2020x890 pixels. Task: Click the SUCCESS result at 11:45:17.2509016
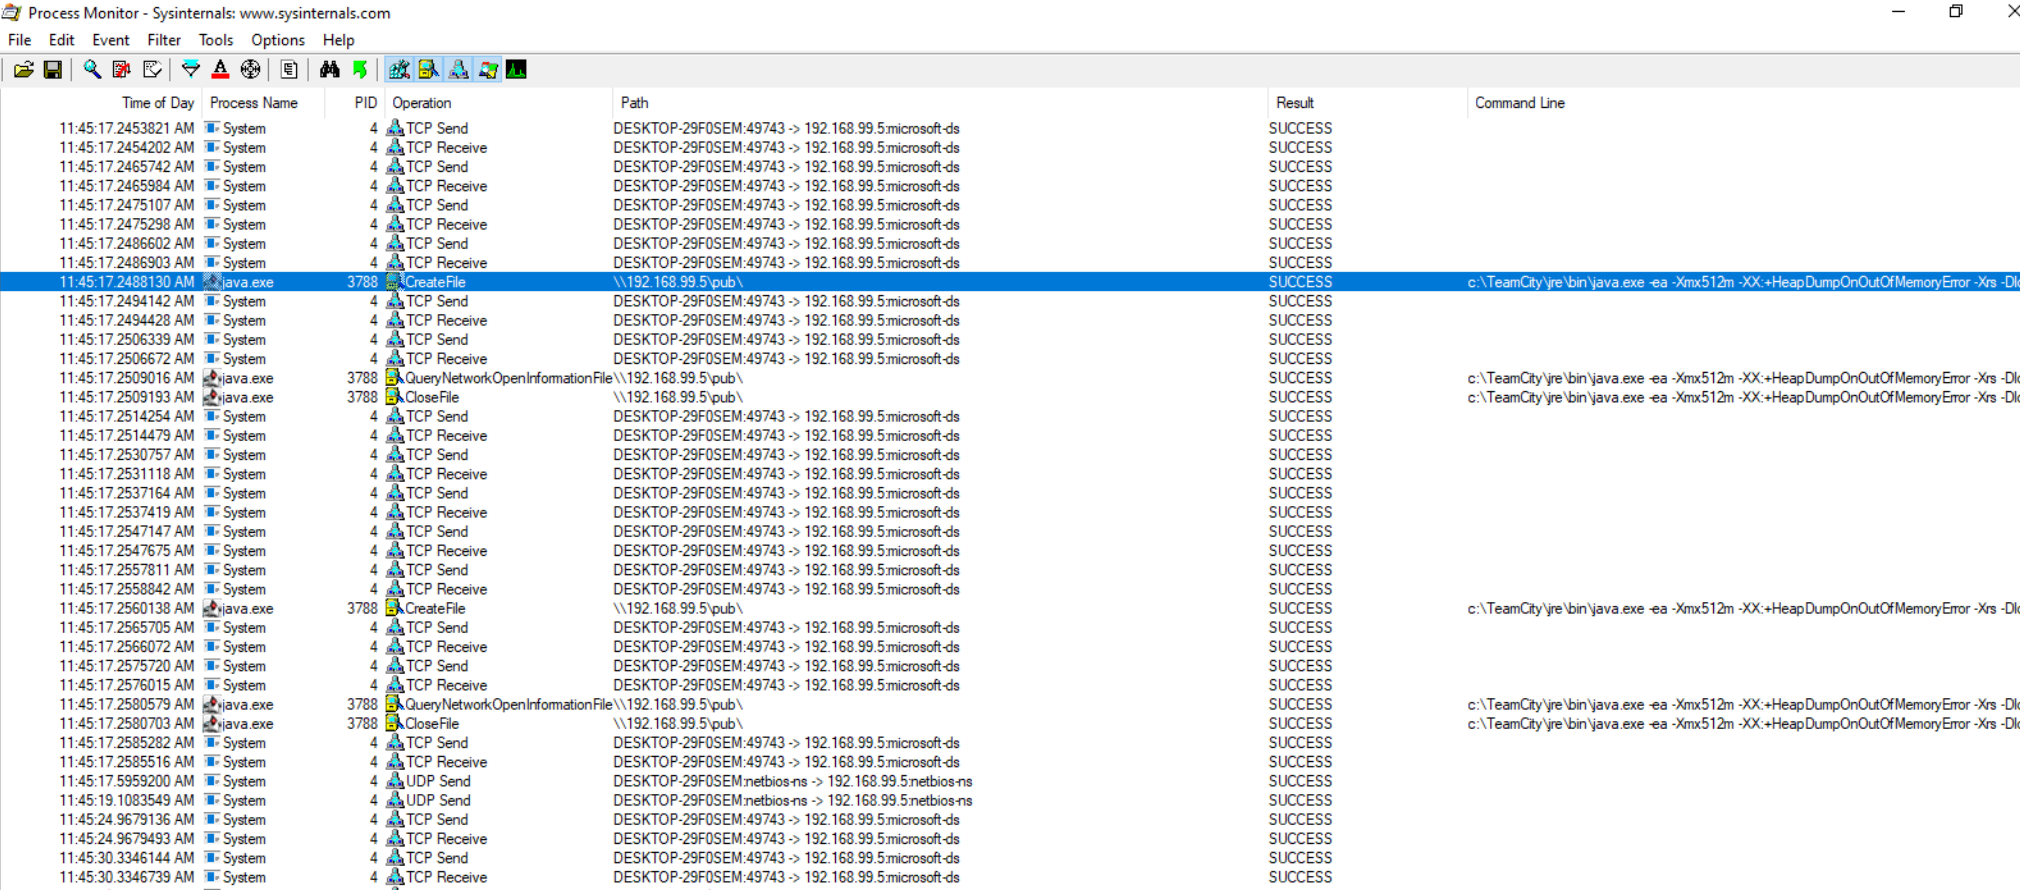(1300, 378)
